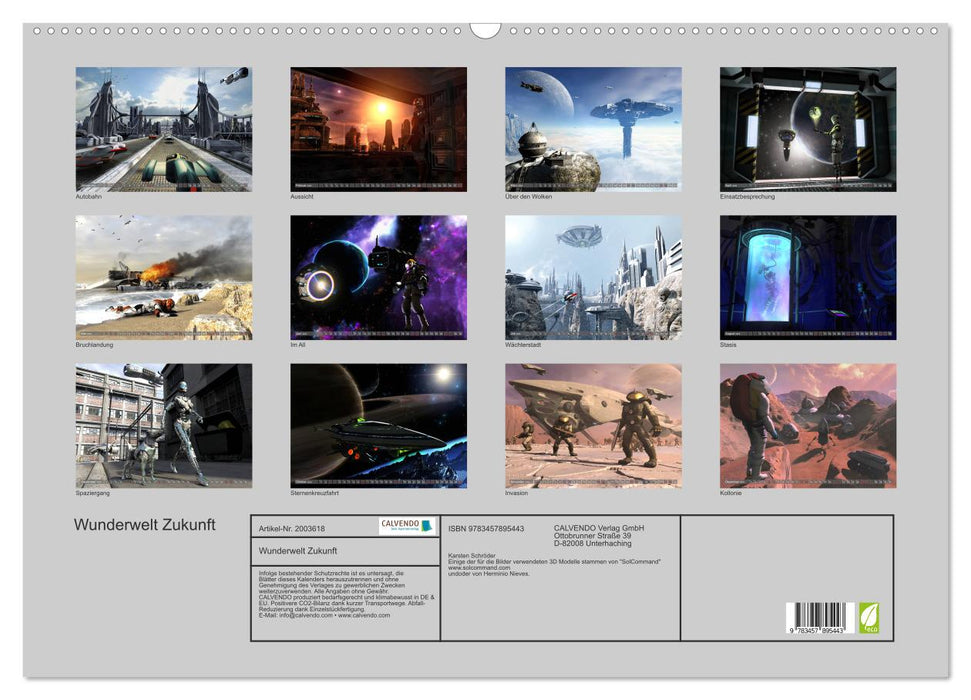
Task: Click the ISBN barcode image
Action: (x=821, y=618)
